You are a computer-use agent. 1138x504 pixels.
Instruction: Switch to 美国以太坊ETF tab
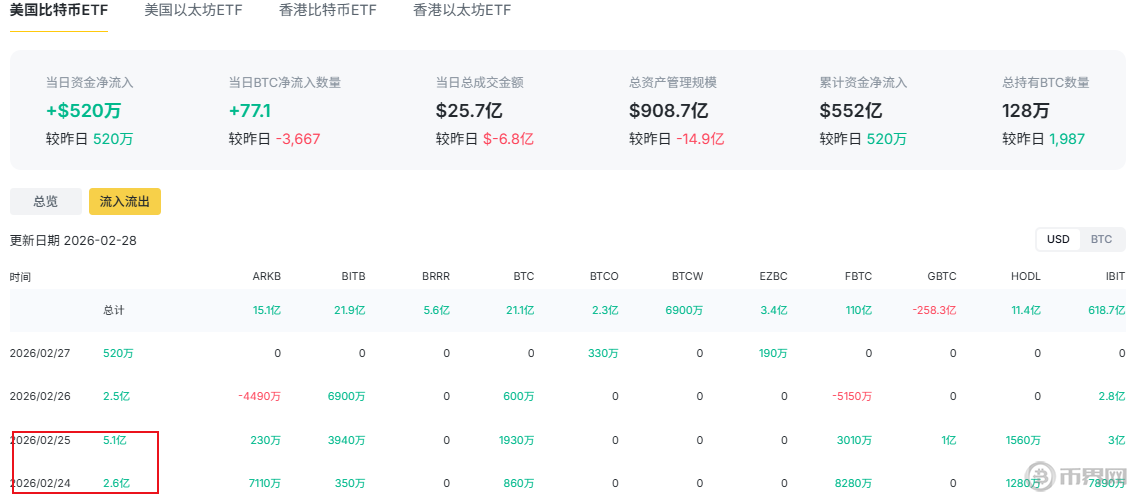pos(194,11)
